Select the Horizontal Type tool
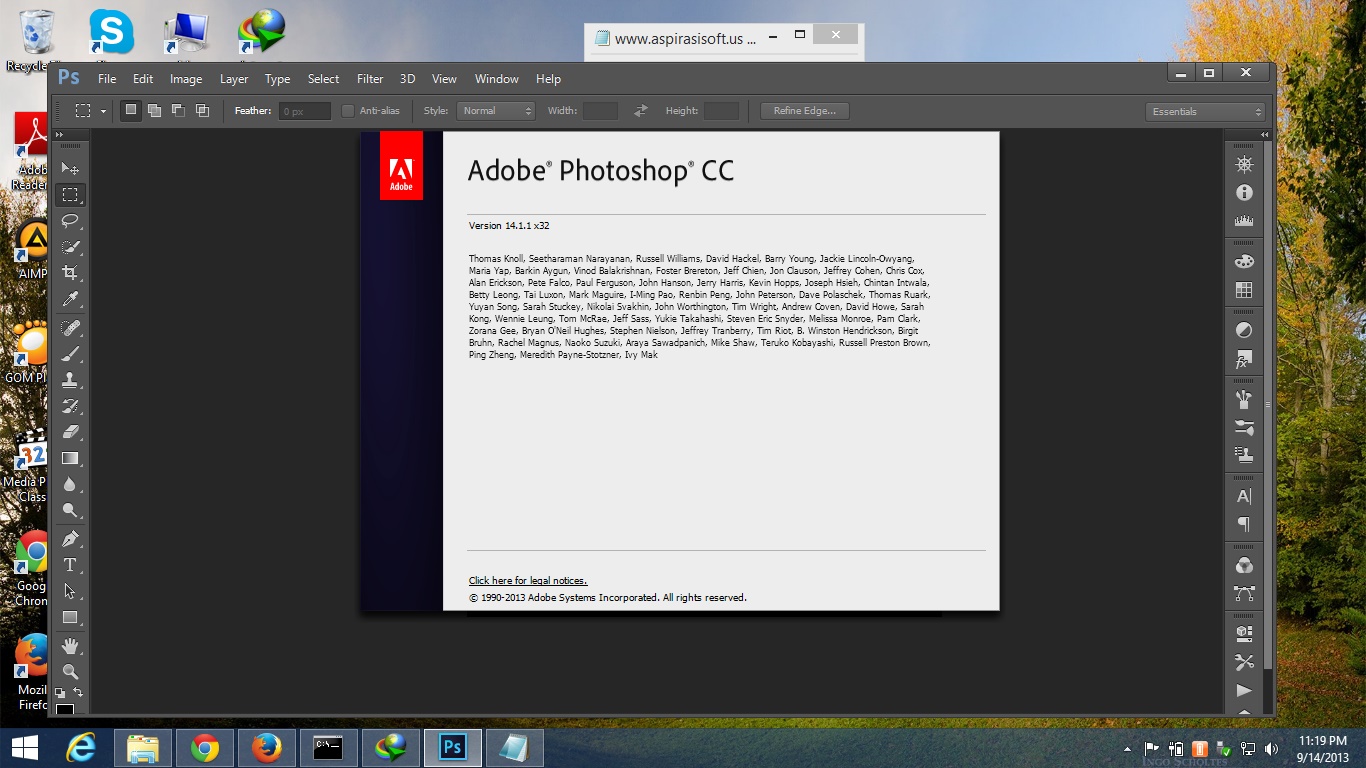Image resolution: width=1366 pixels, height=768 pixels. coord(70,565)
